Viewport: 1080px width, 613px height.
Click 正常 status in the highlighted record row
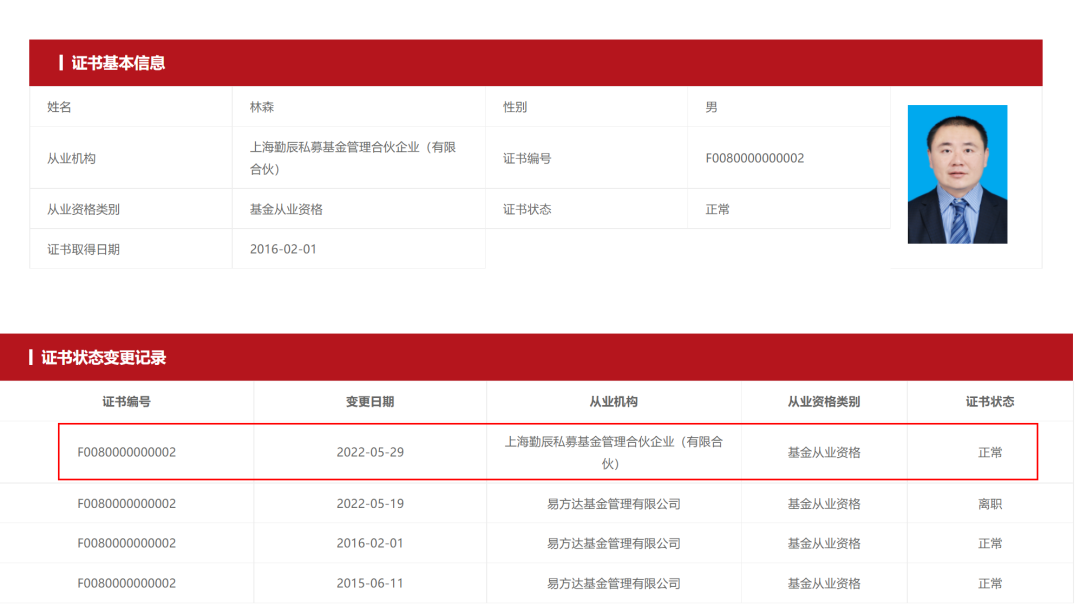click(x=989, y=452)
